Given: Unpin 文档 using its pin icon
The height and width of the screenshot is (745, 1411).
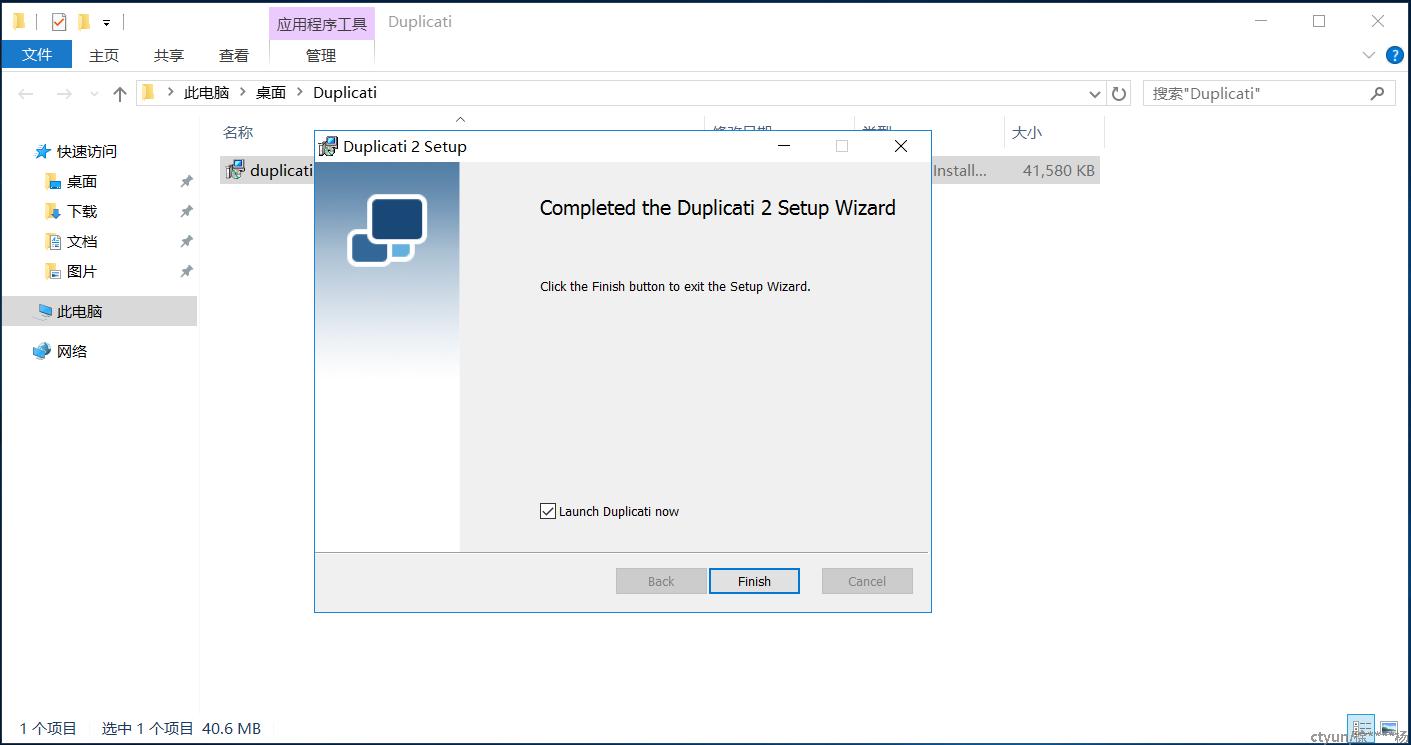Looking at the screenshot, I should pos(186,241).
